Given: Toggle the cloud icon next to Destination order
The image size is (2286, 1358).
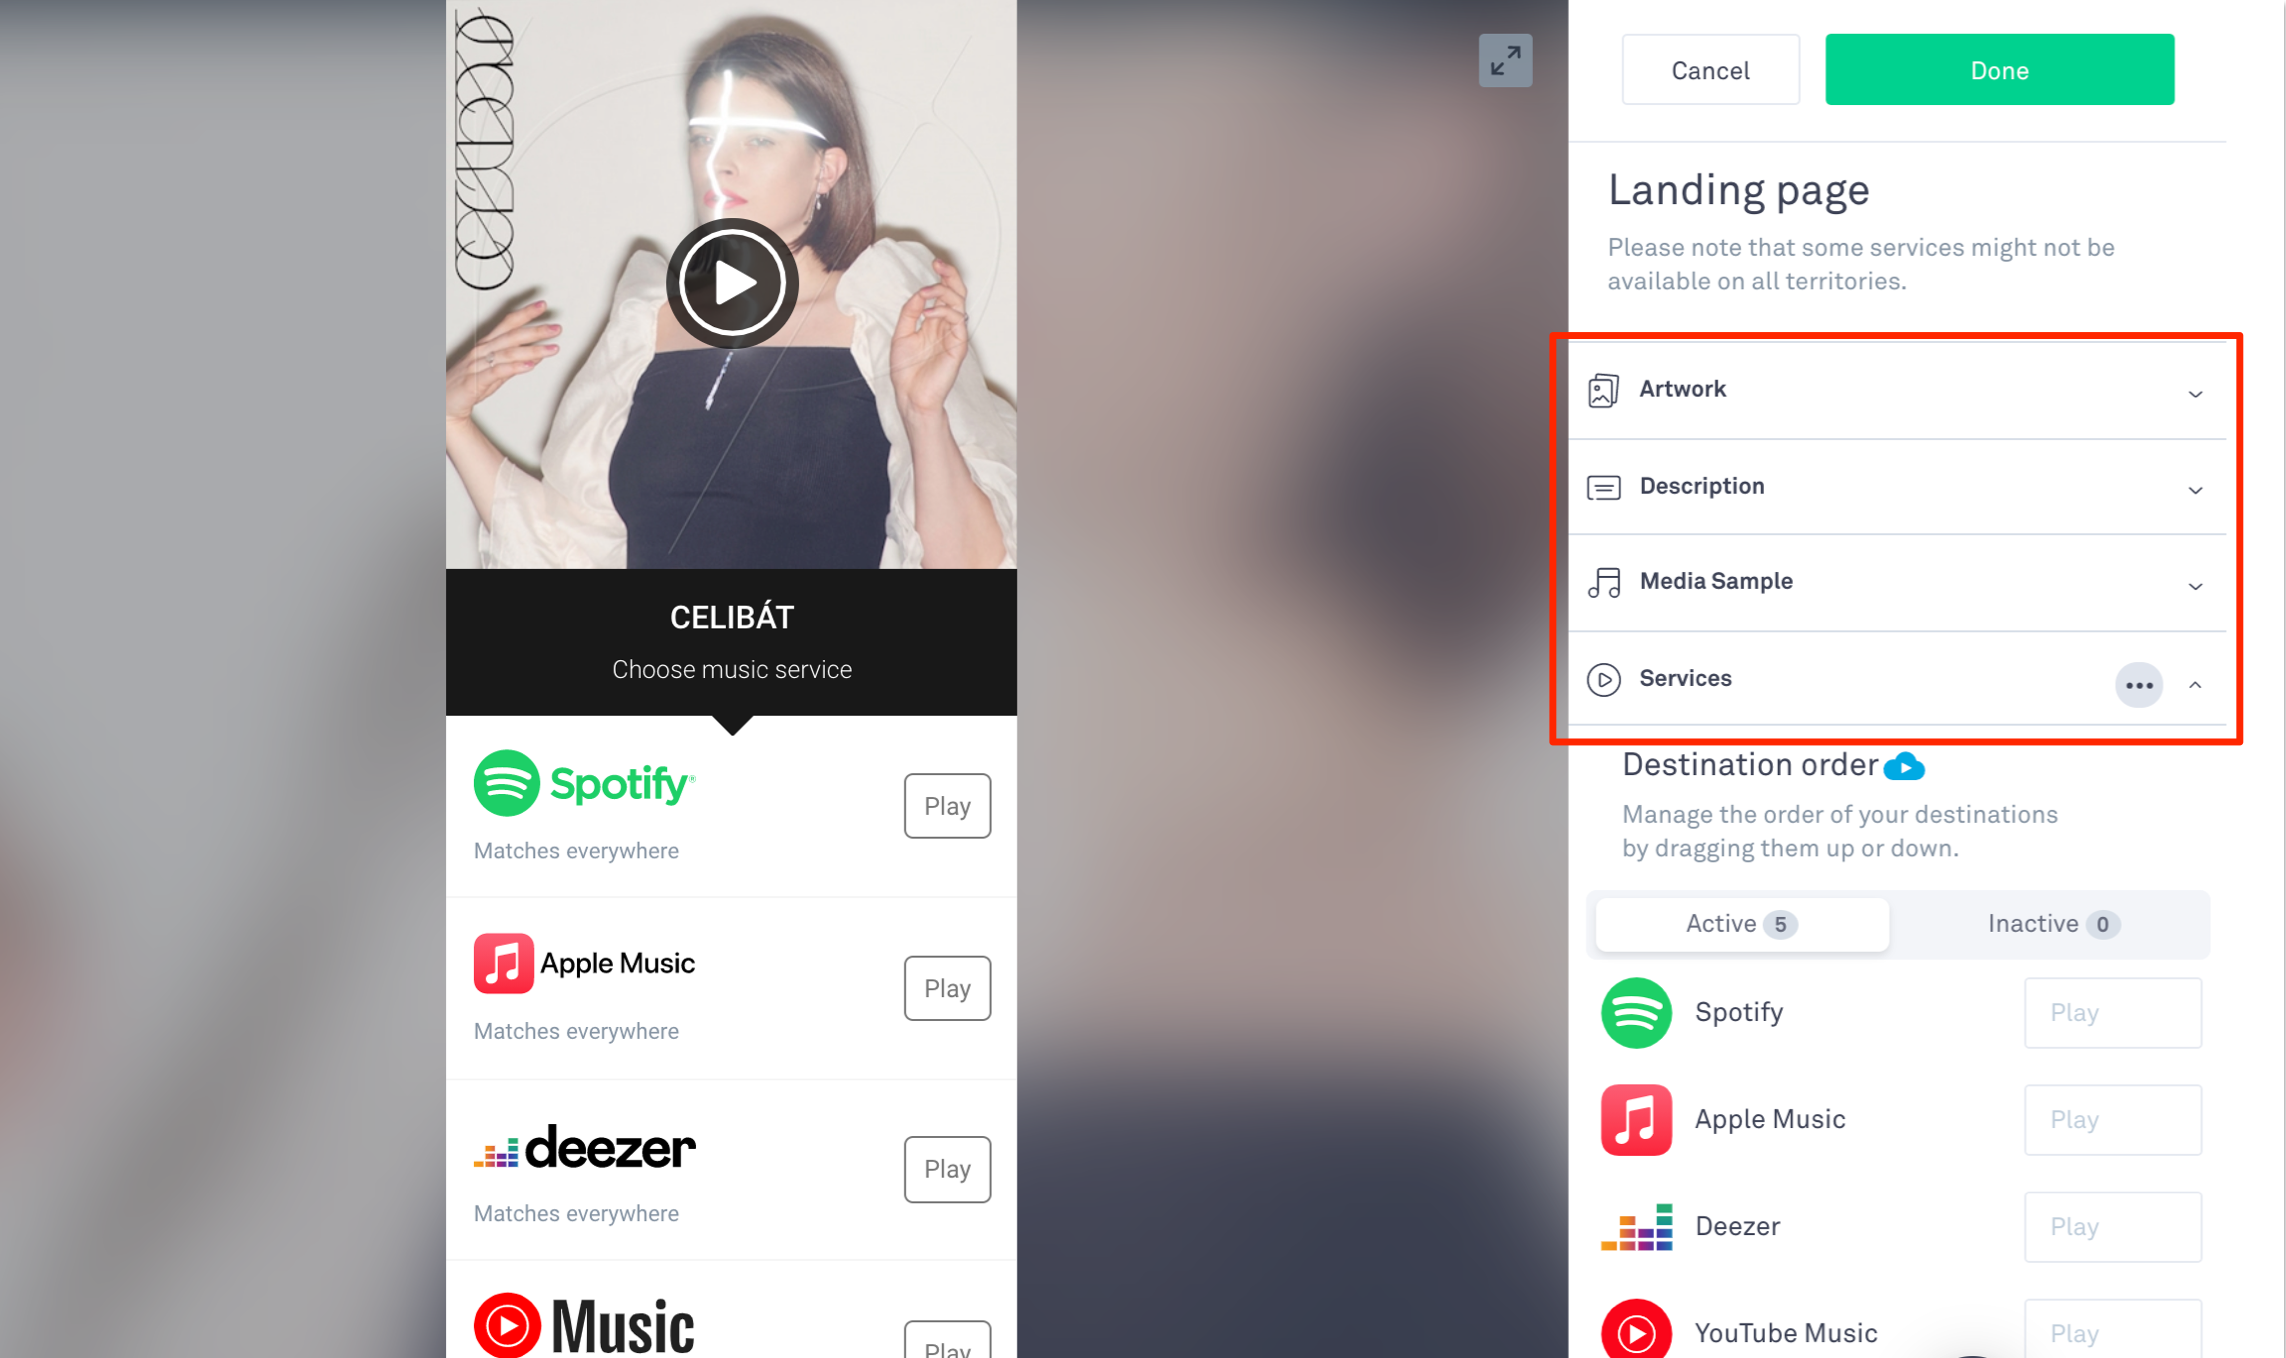Looking at the screenshot, I should (1904, 766).
